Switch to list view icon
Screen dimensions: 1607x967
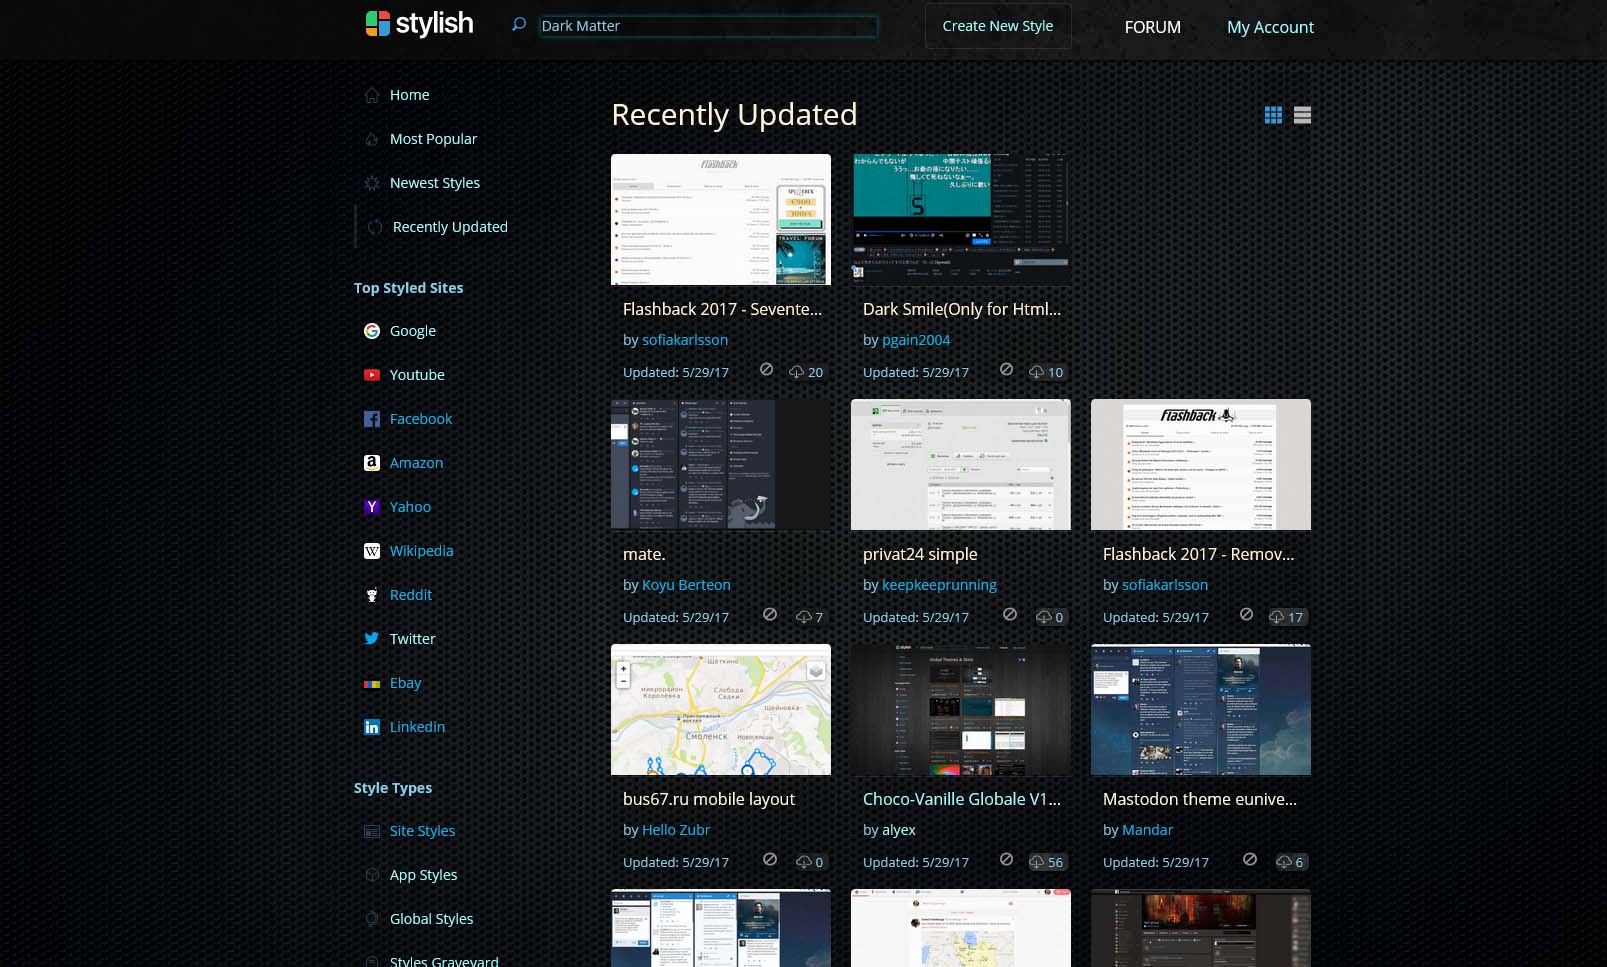point(1302,115)
